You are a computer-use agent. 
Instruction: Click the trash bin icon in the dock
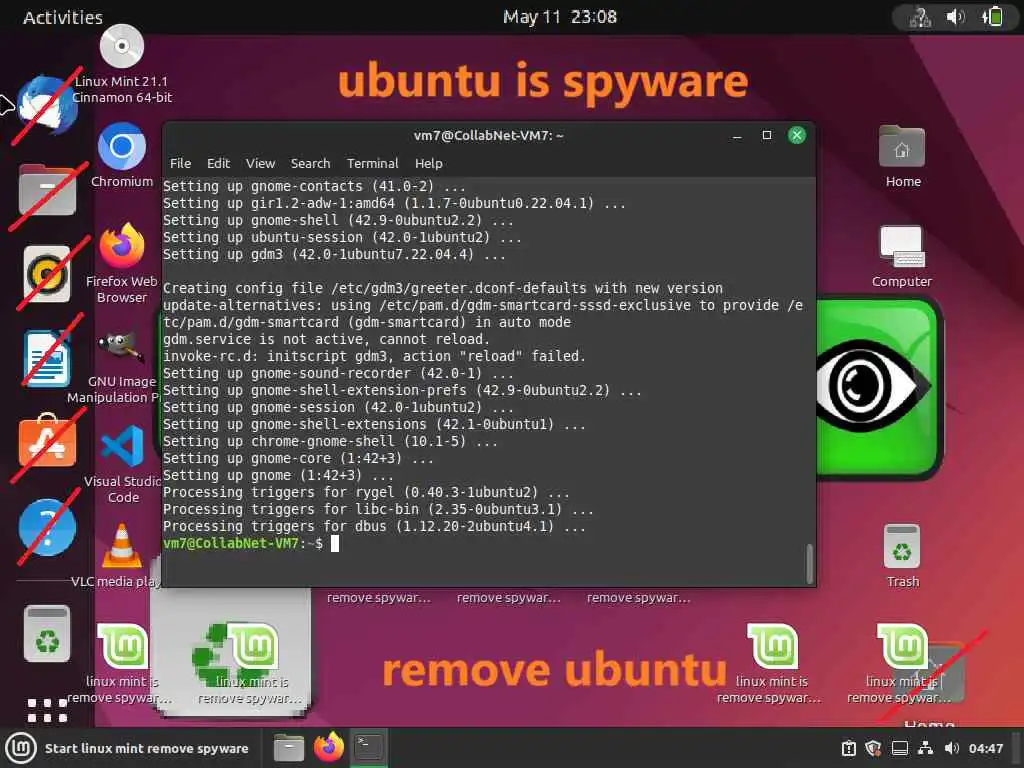[x=47, y=633]
